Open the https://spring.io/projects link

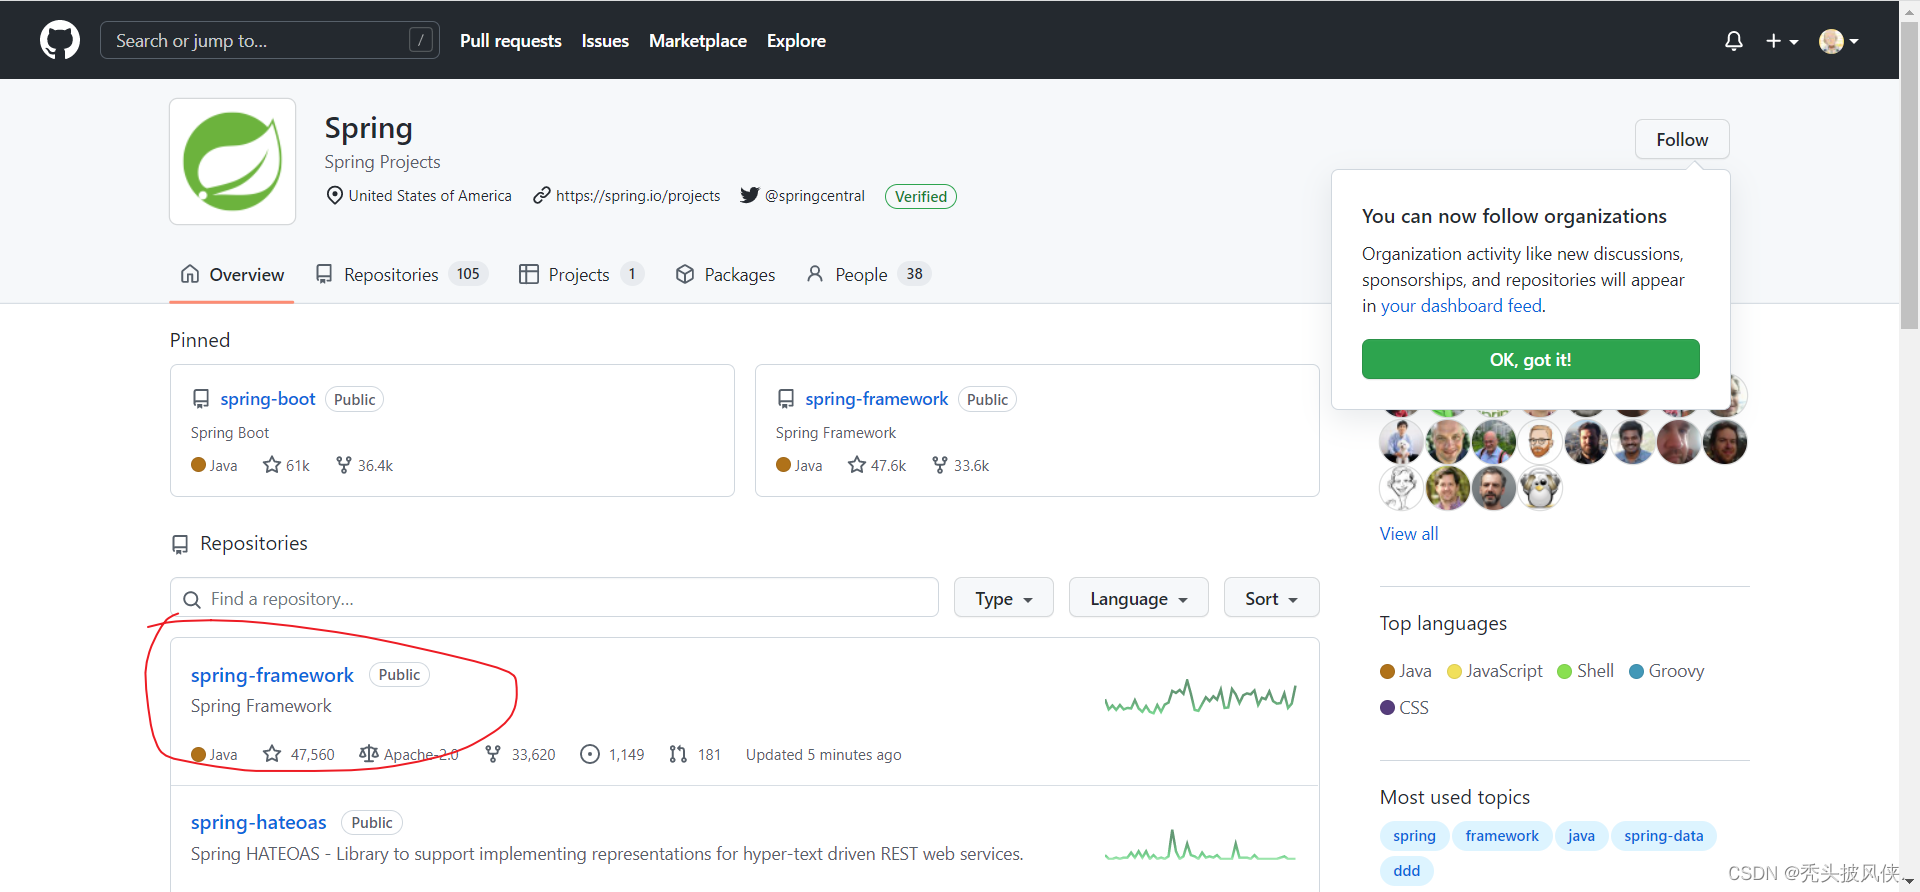638,196
